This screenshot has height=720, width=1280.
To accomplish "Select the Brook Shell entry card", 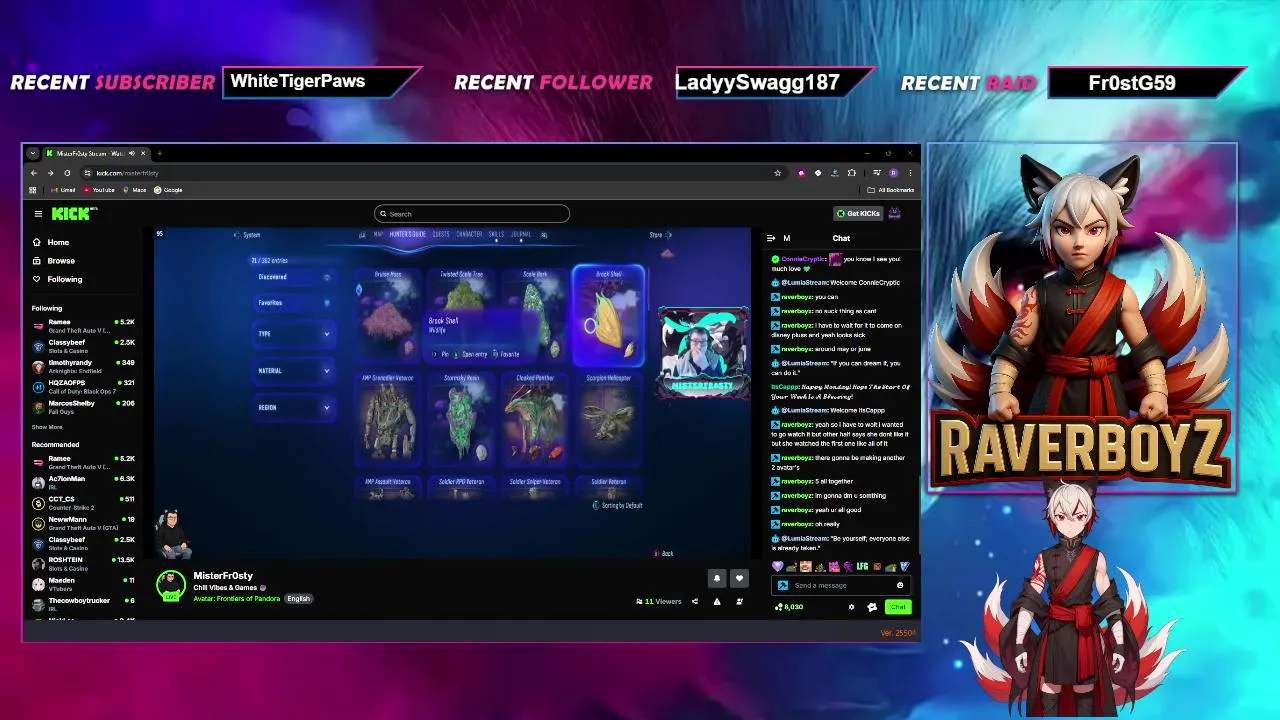I will (608, 315).
